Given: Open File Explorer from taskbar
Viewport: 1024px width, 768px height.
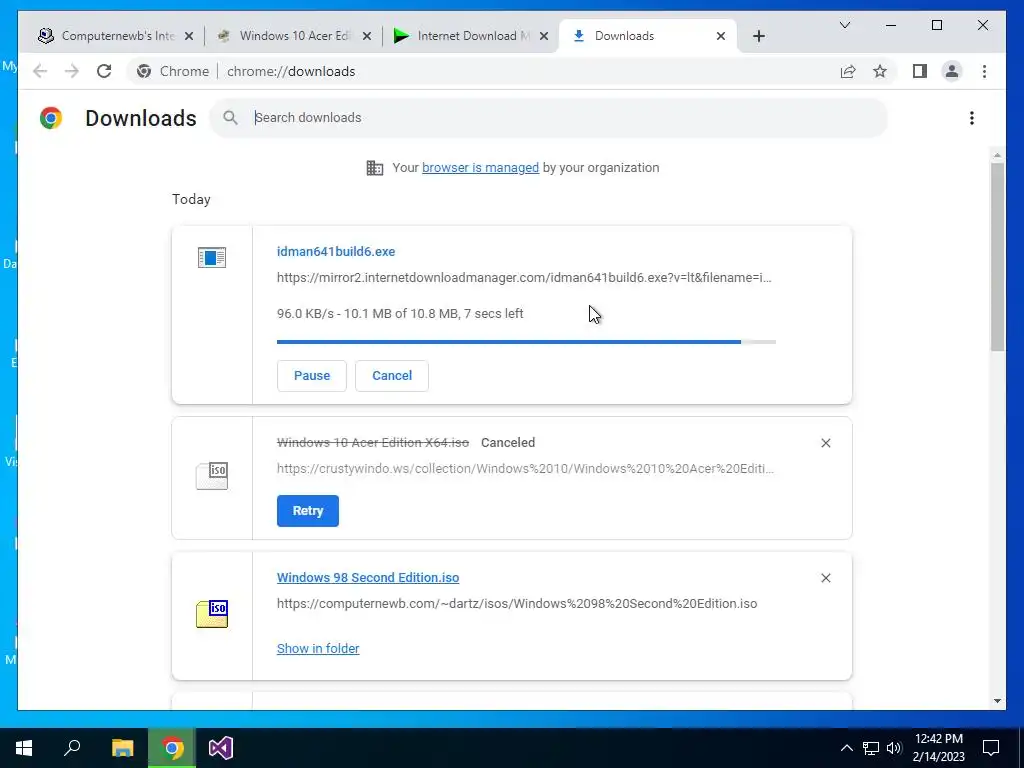Looking at the screenshot, I should click(x=122, y=748).
